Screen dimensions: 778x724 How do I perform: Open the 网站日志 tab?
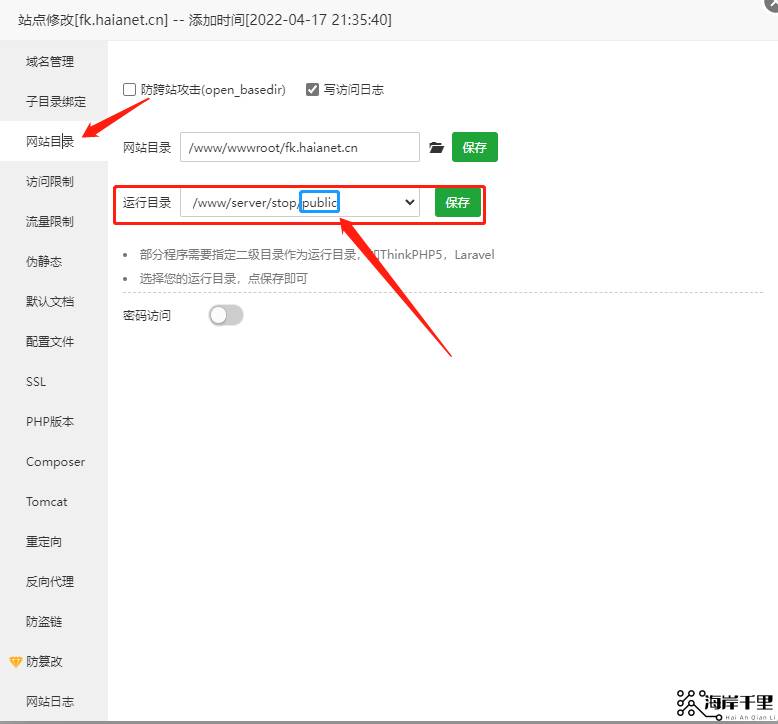50,702
